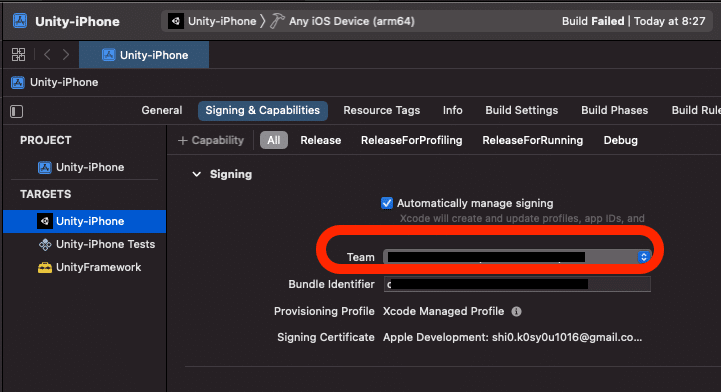Filter by the Release configuration
Viewport: 721px width, 392px height.
[x=320, y=140]
